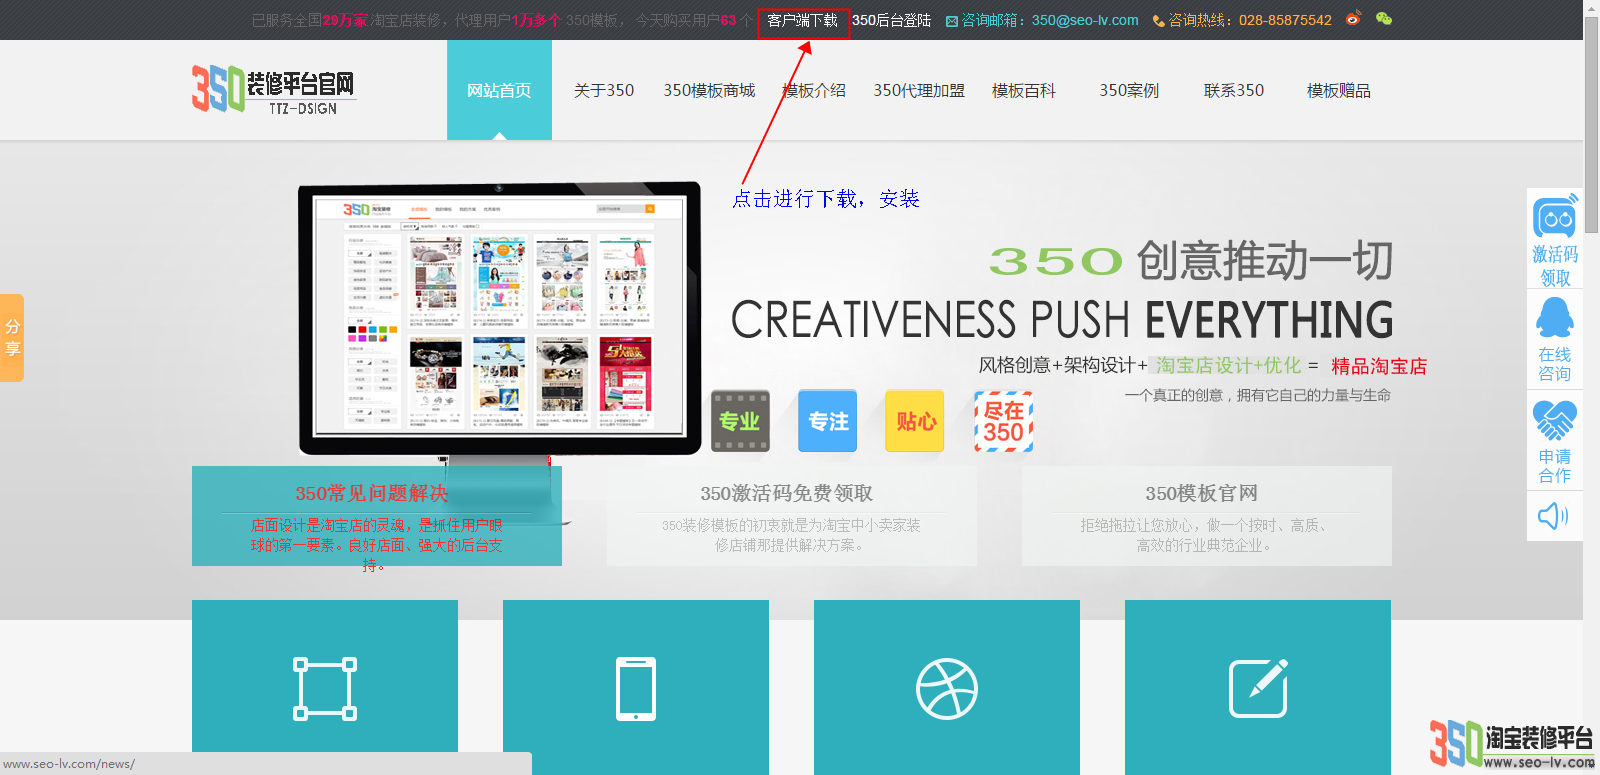
Task: Open the 网站首页 nav tab
Action: 499,90
